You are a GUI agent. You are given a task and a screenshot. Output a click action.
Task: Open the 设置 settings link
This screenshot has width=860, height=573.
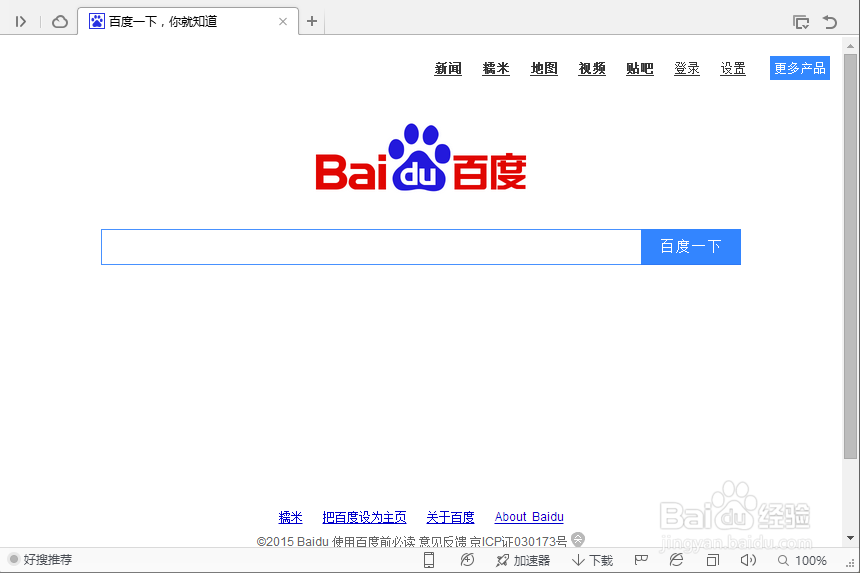coord(733,69)
